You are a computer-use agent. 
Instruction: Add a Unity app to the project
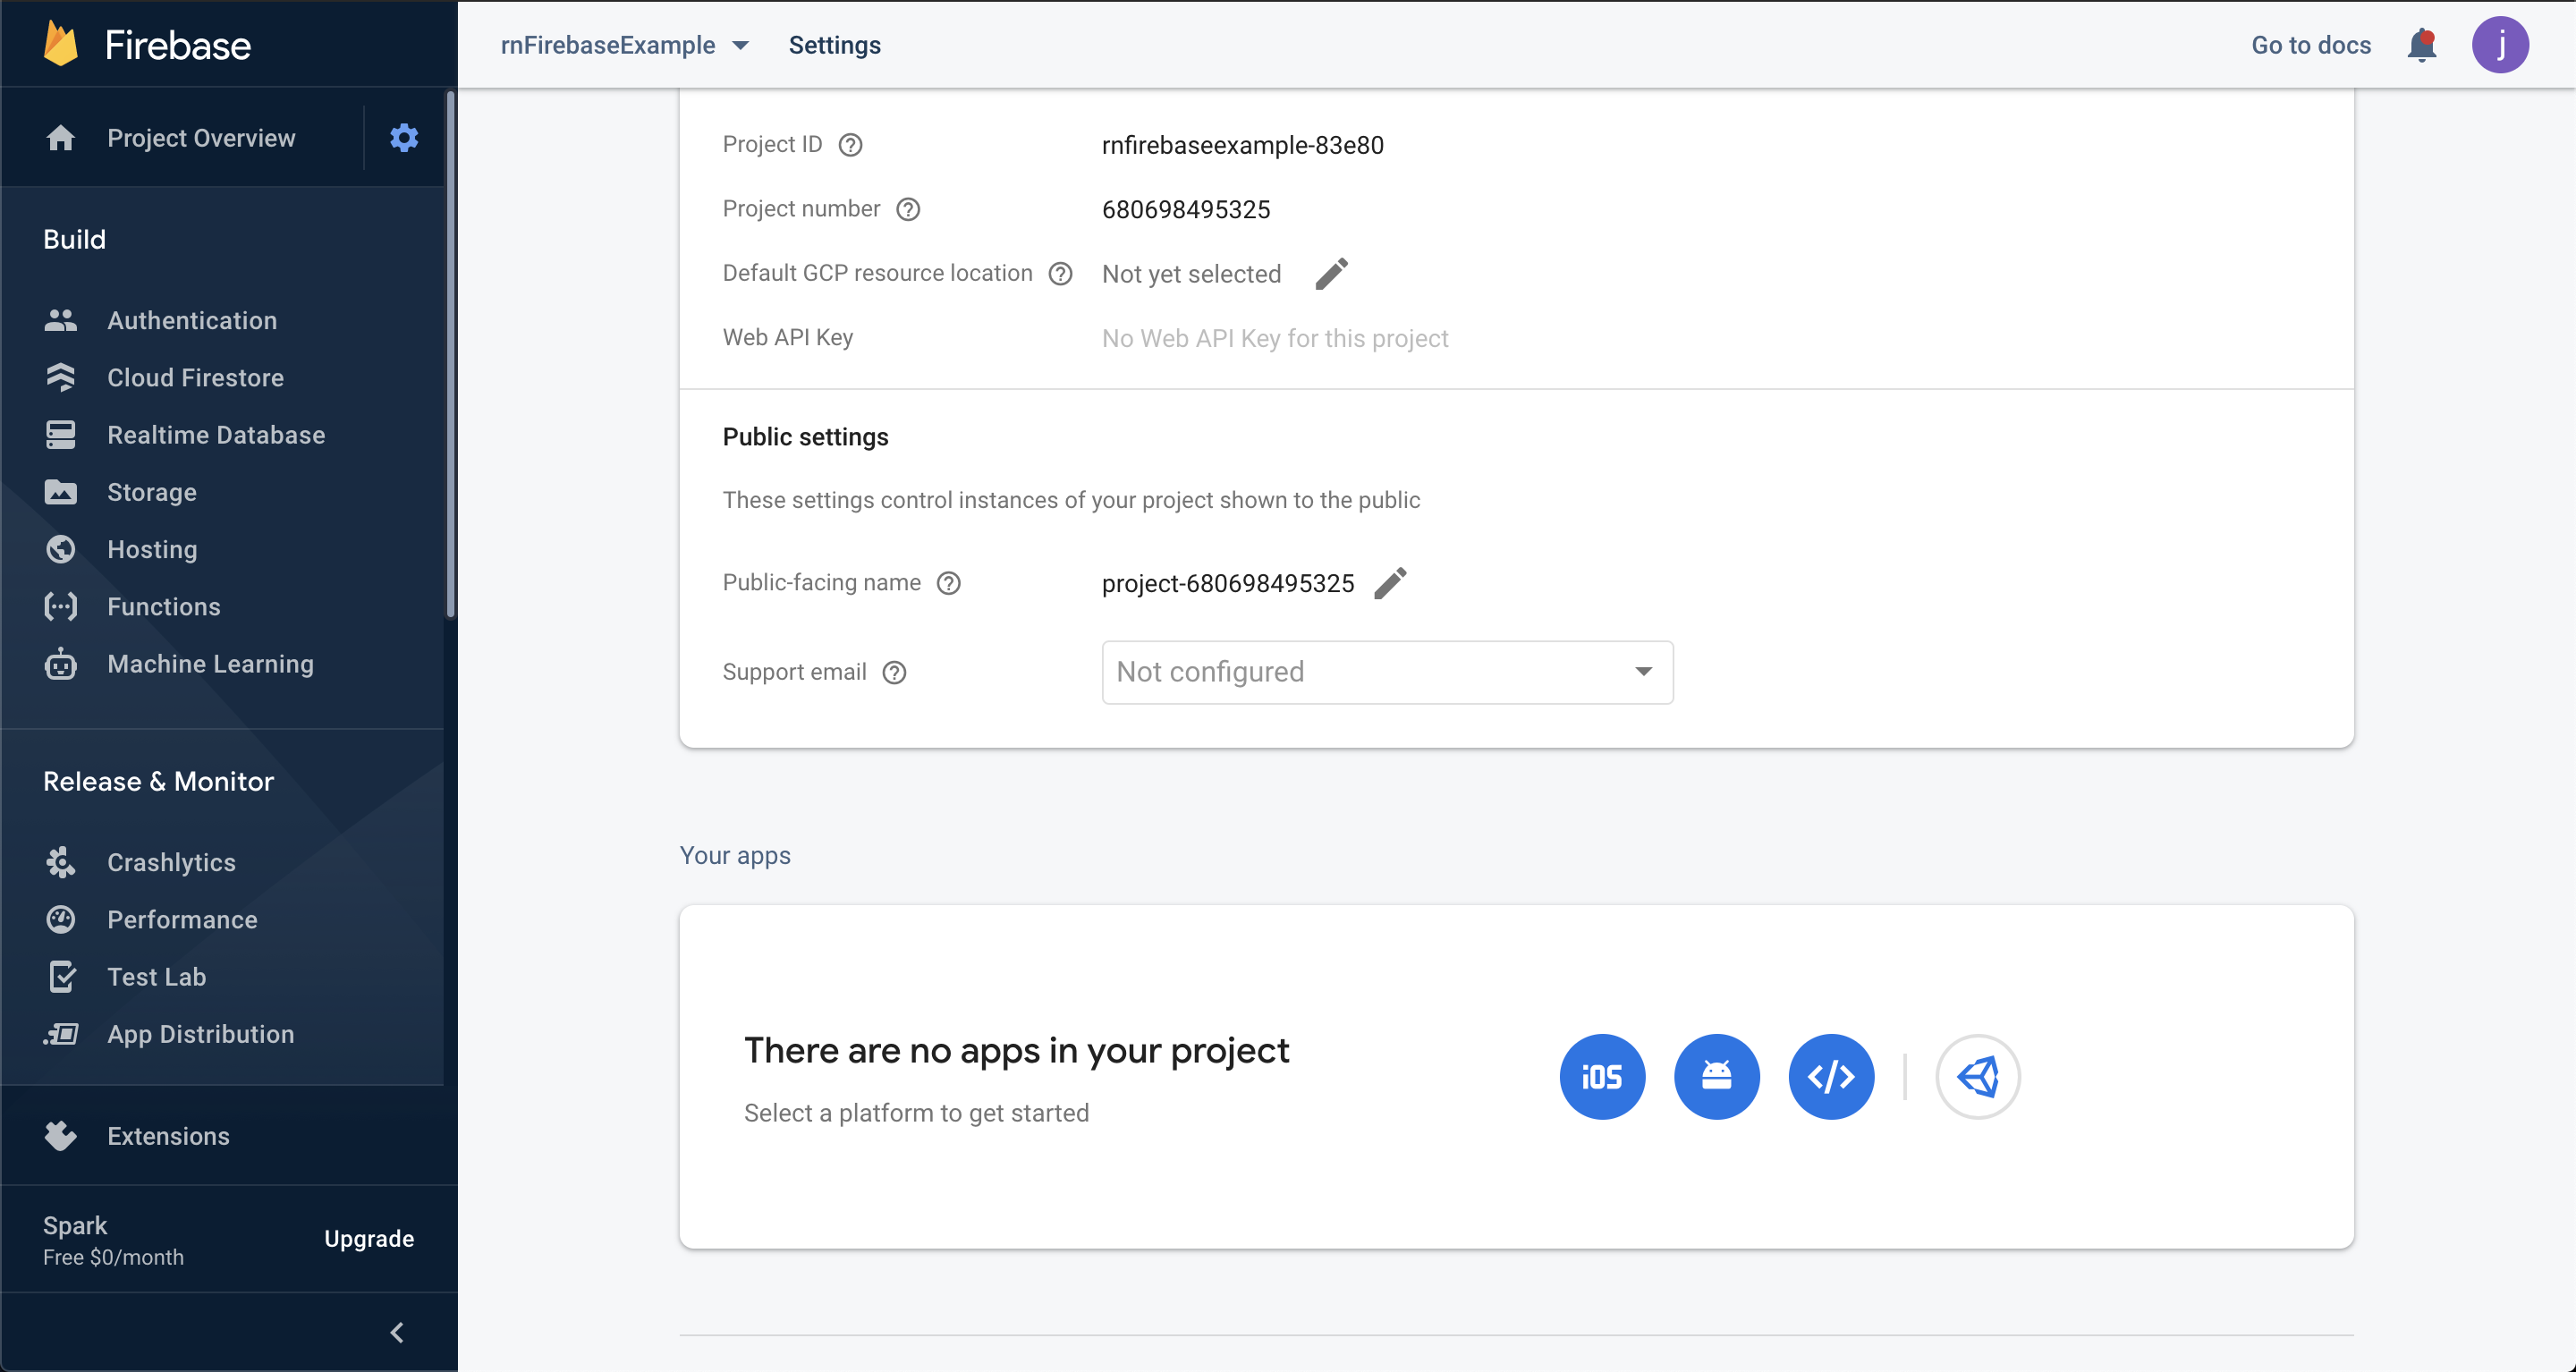[1978, 1076]
